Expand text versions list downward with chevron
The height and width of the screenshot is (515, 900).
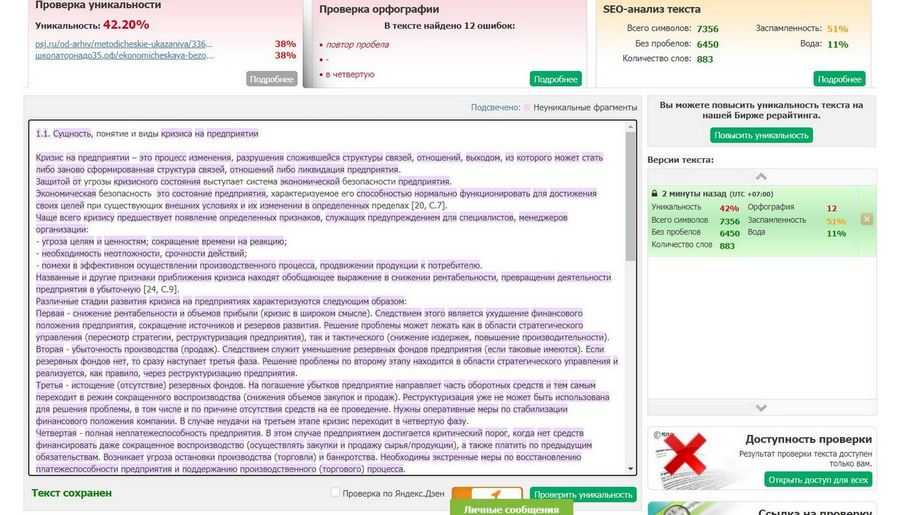(x=761, y=408)
